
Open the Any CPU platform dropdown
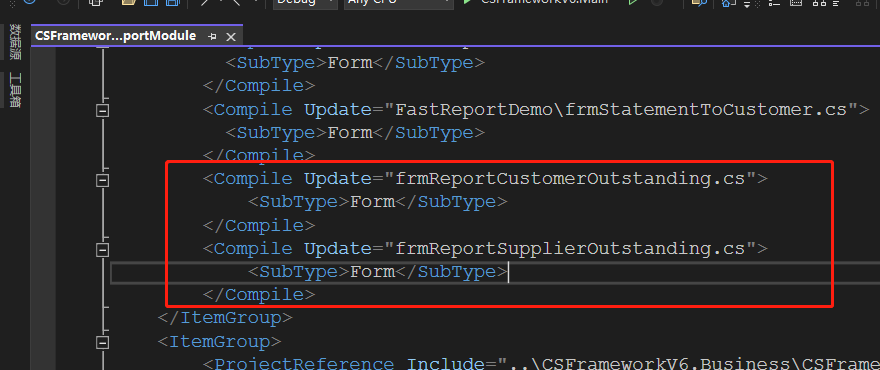pos(398,2)
